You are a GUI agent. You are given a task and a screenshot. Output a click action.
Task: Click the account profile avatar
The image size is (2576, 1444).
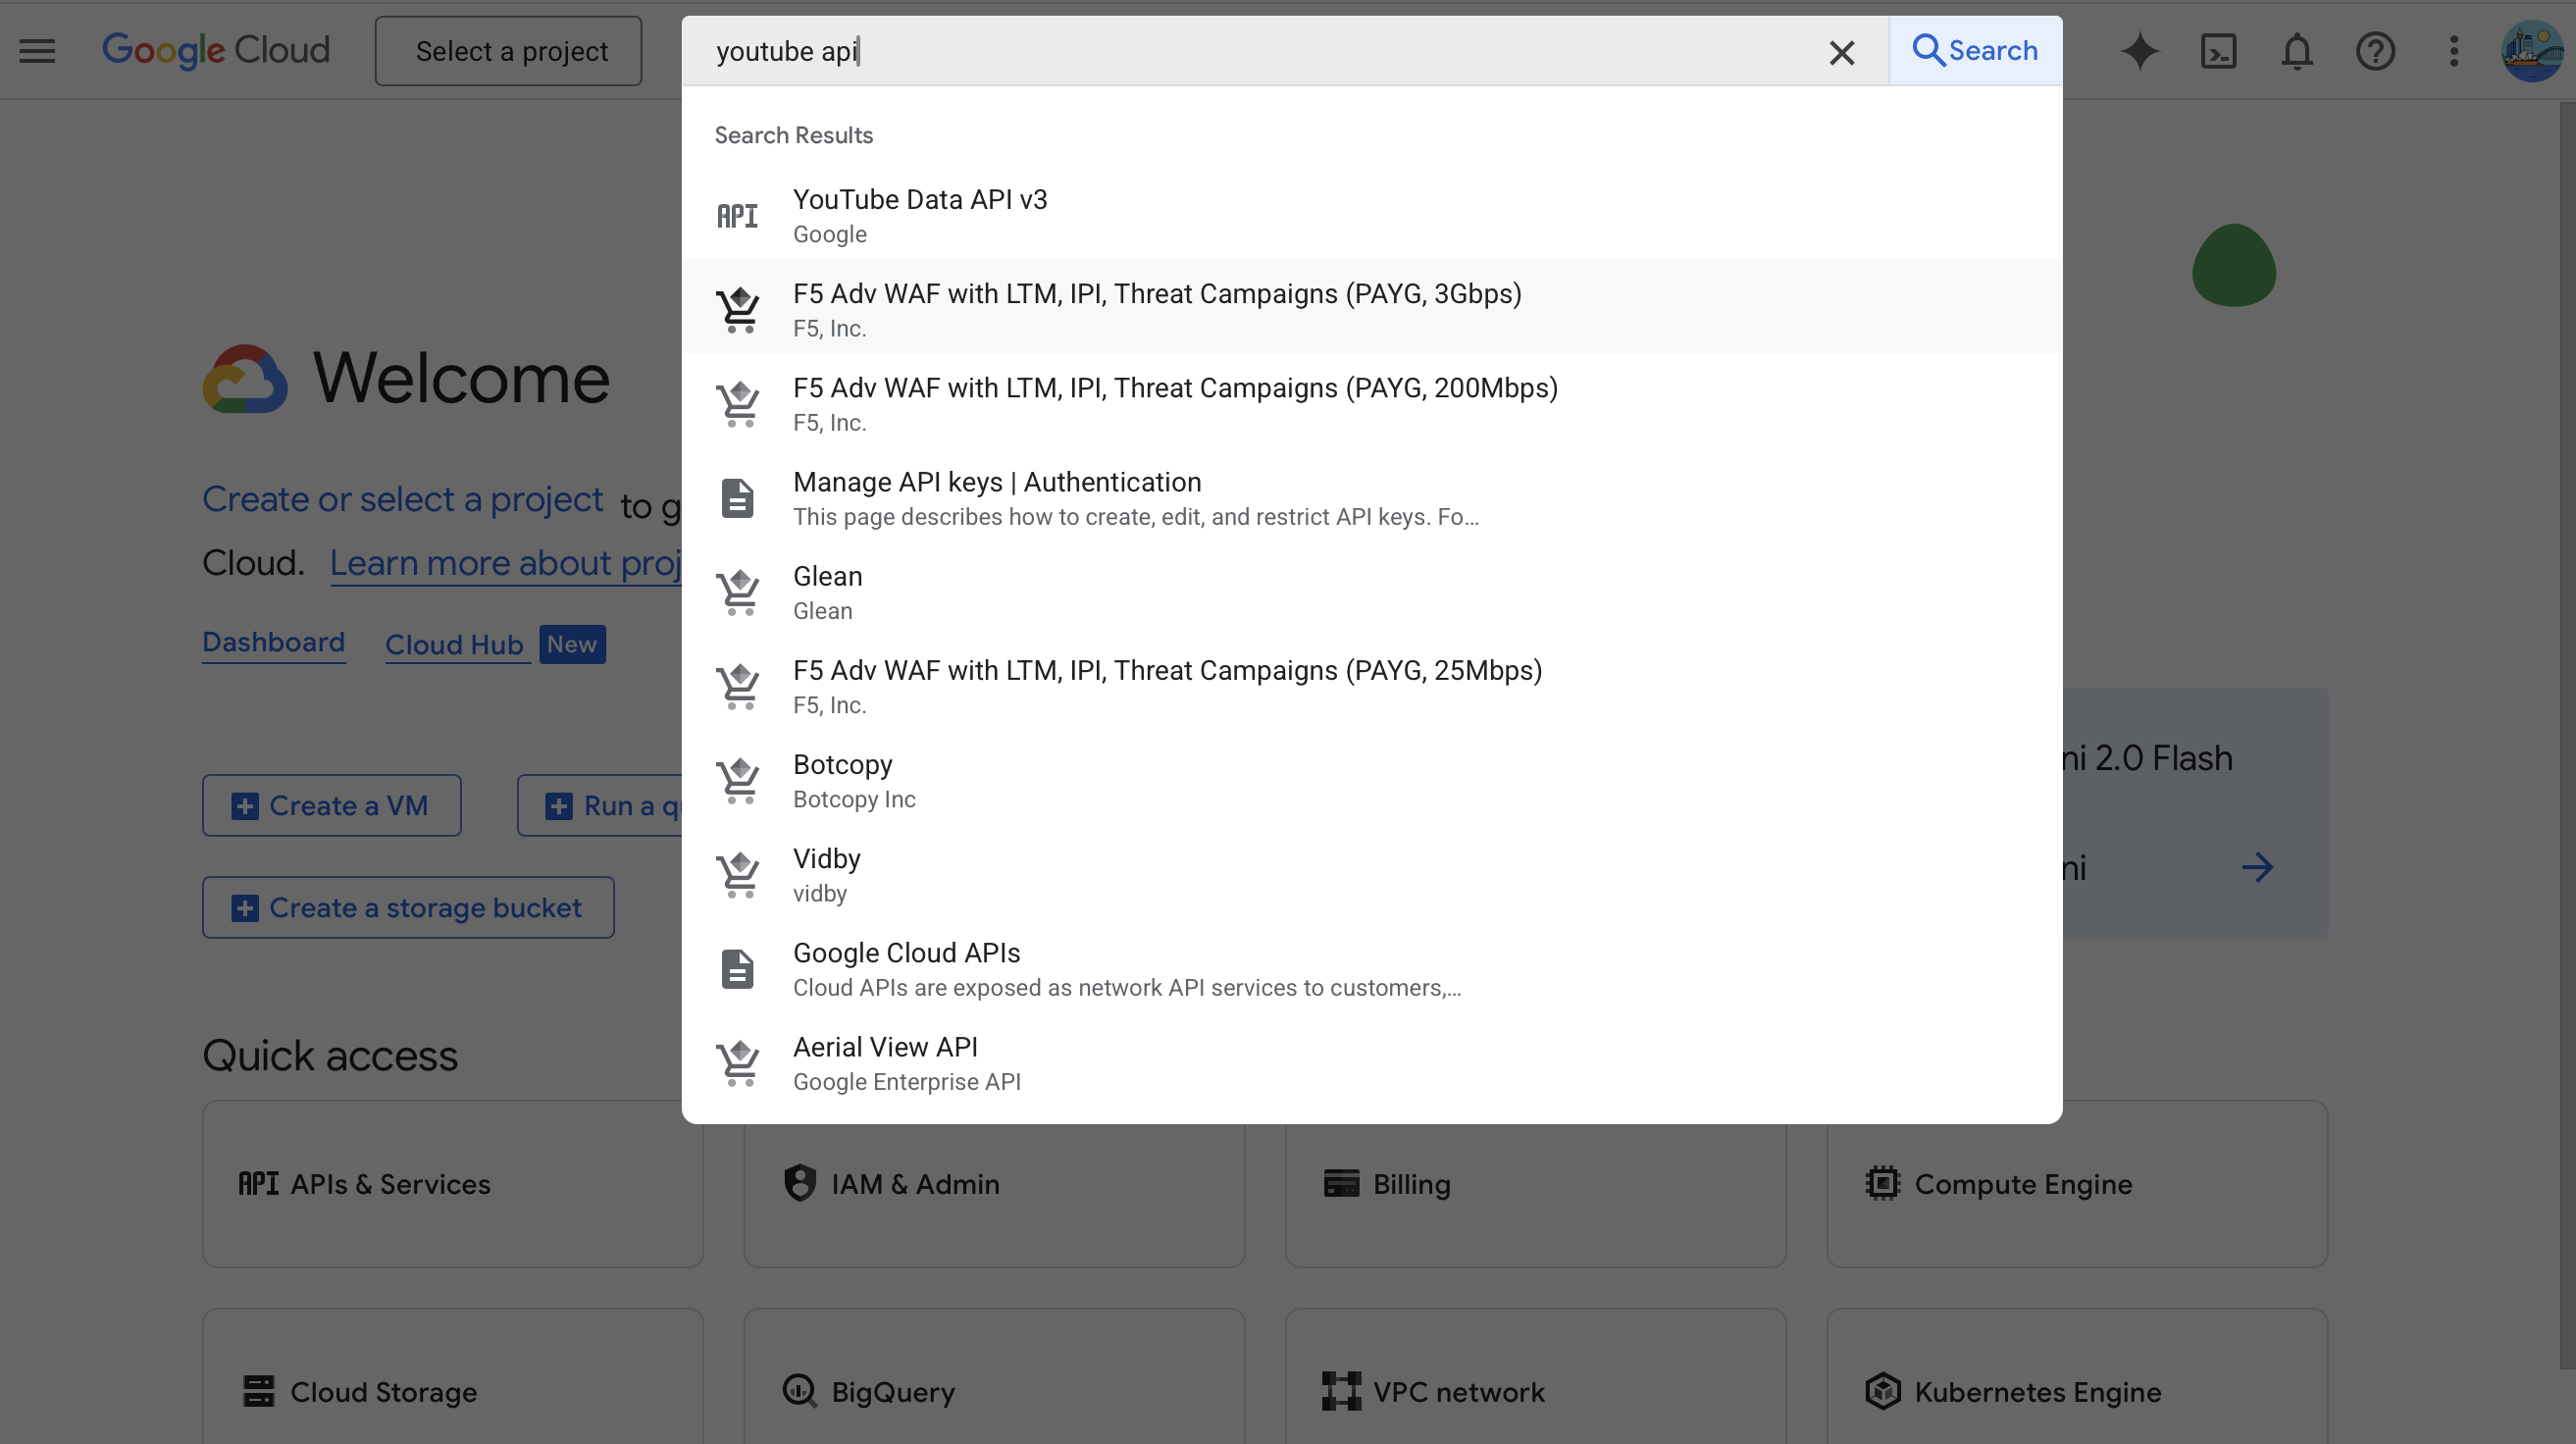click(x=2531, y=51)
